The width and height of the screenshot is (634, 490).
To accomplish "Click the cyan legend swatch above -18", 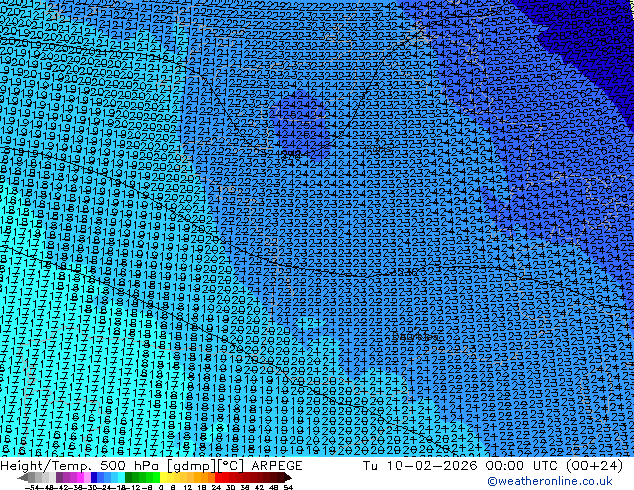I will click(x=121, y=477).
